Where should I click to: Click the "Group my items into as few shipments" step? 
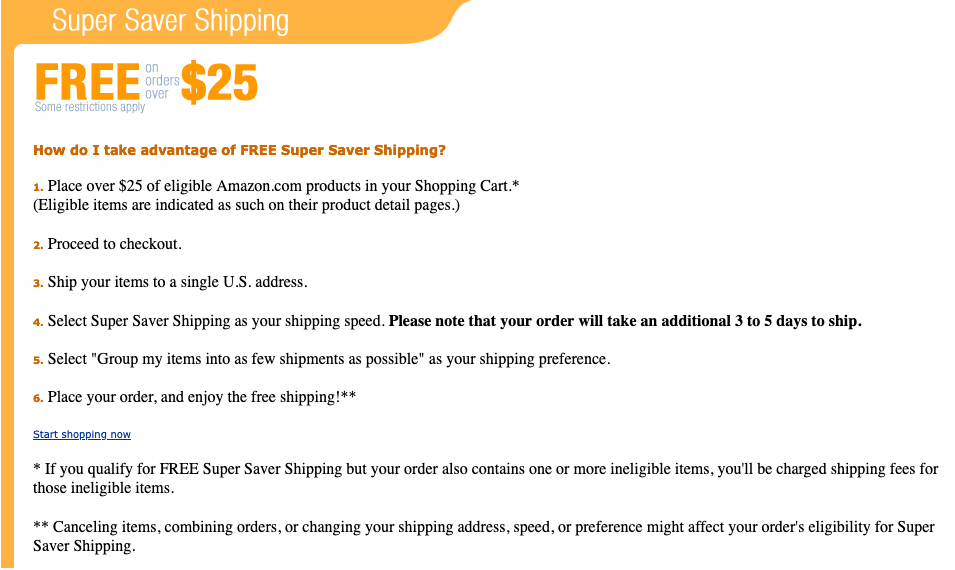pyautogui.click(x=329, y=359)
